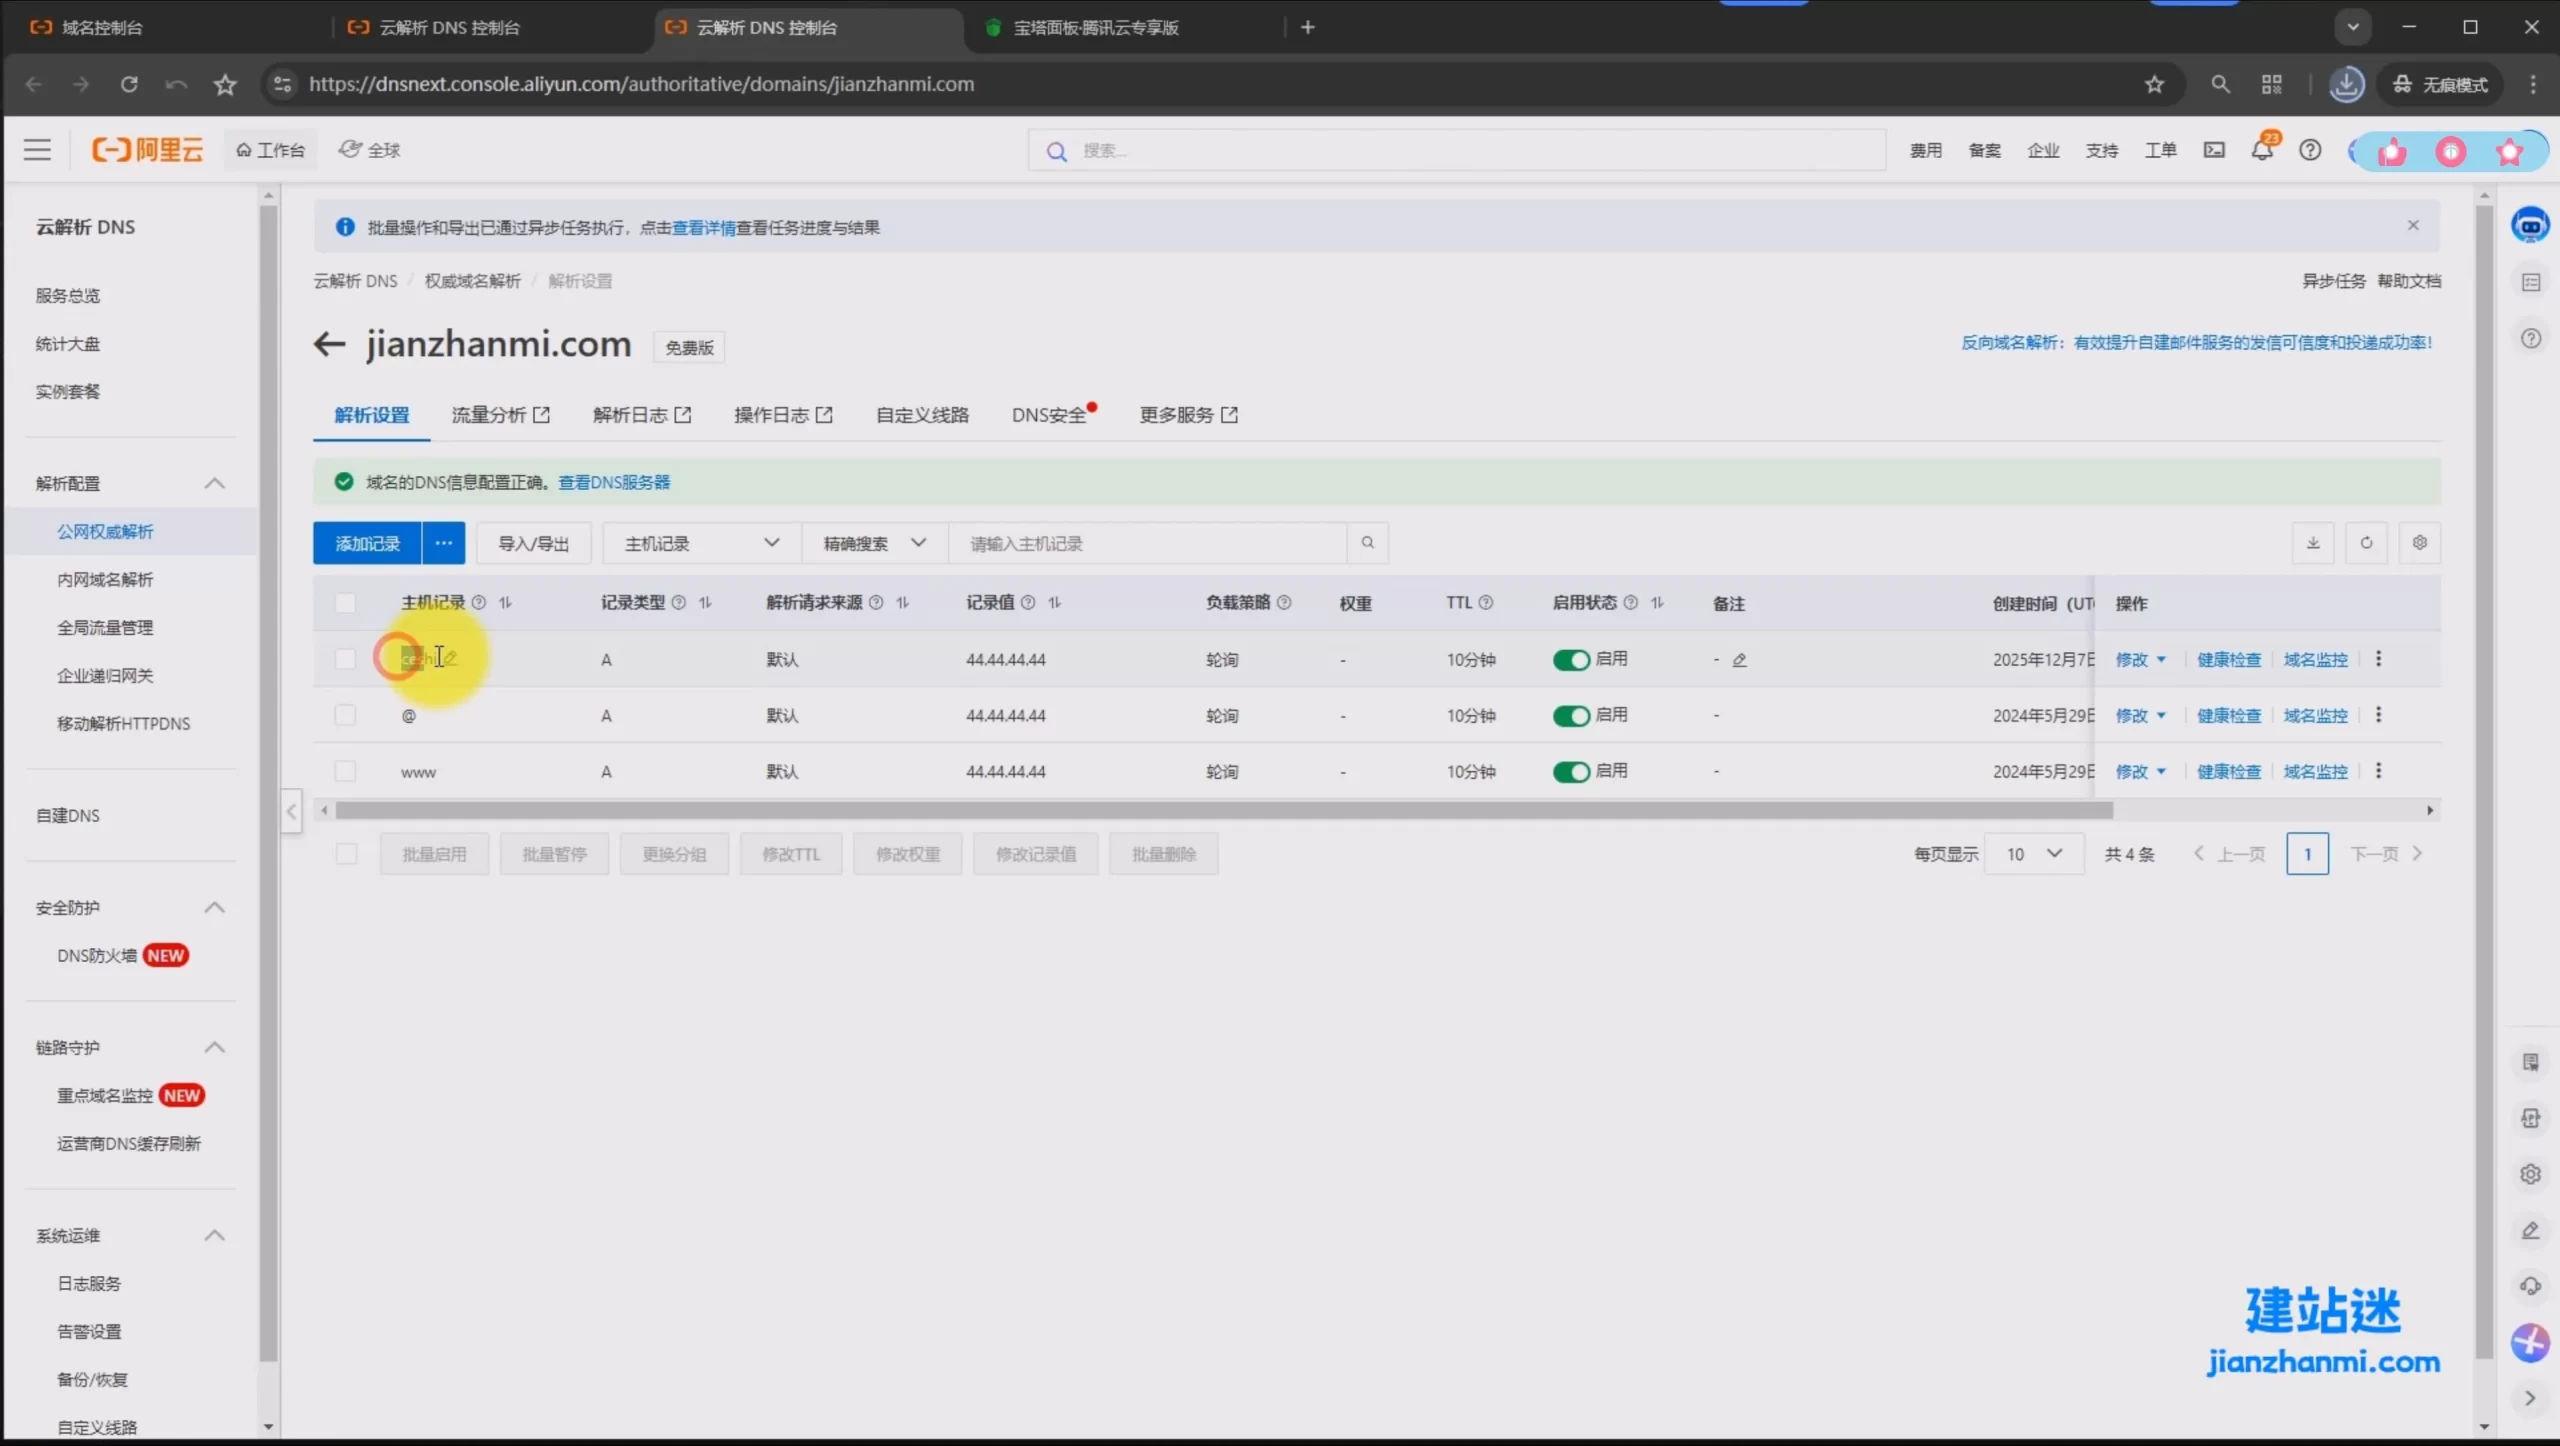Click the download records icon
2560x1446 pixels.
click(x=2313, y=543)
